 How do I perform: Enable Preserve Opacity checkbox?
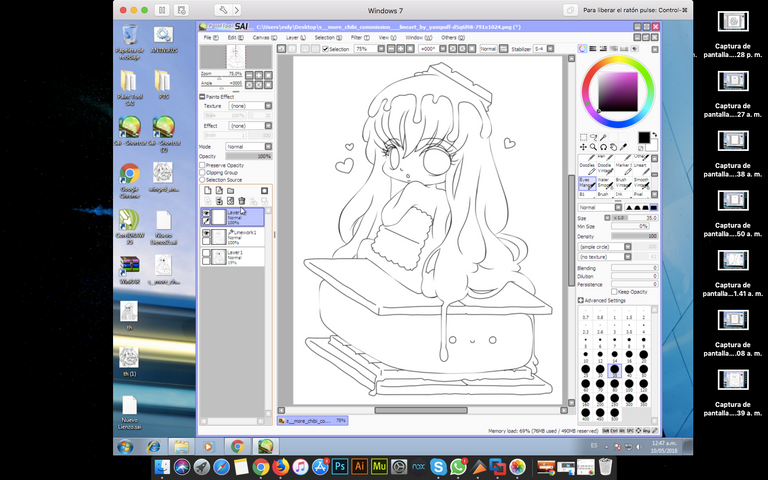(202, 166)
